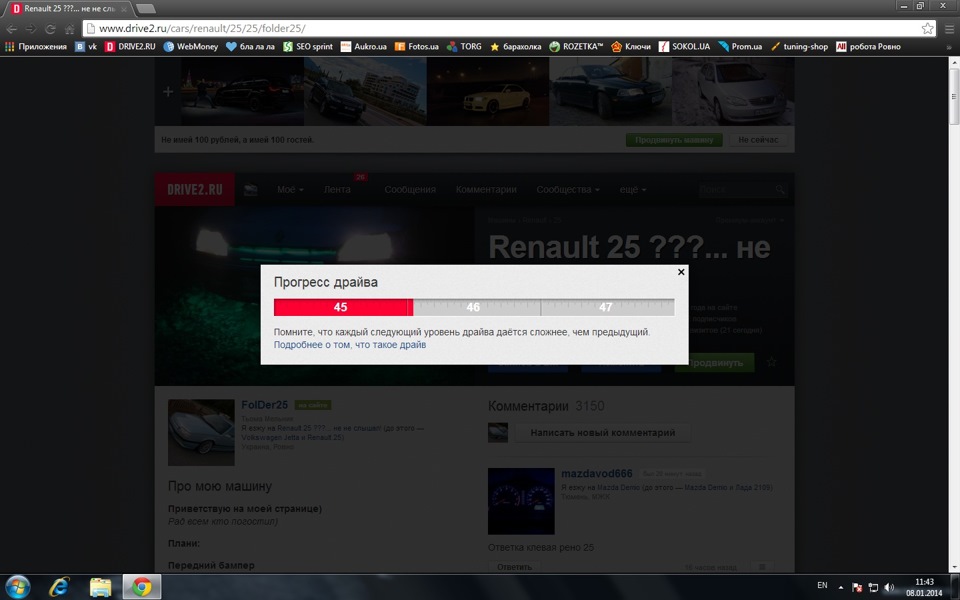Open the робота Ровно bookmark
The width and height of the screenshot is (960, 600).
point(868,47)
